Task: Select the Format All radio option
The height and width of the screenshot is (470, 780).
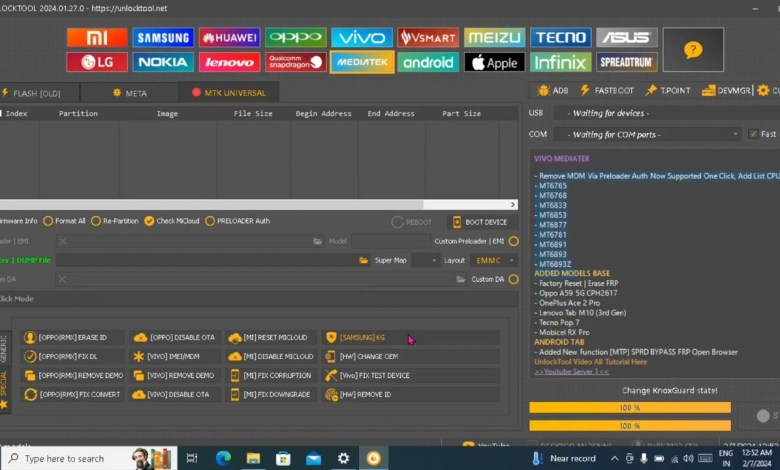Action: pos(64,221)
